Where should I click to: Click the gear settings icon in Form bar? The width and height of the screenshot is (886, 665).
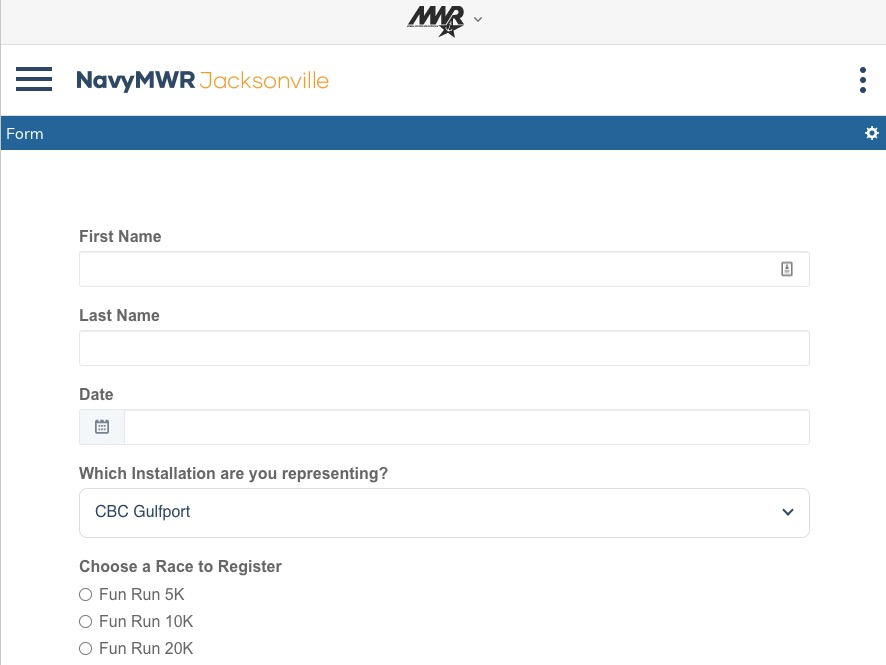871,133
